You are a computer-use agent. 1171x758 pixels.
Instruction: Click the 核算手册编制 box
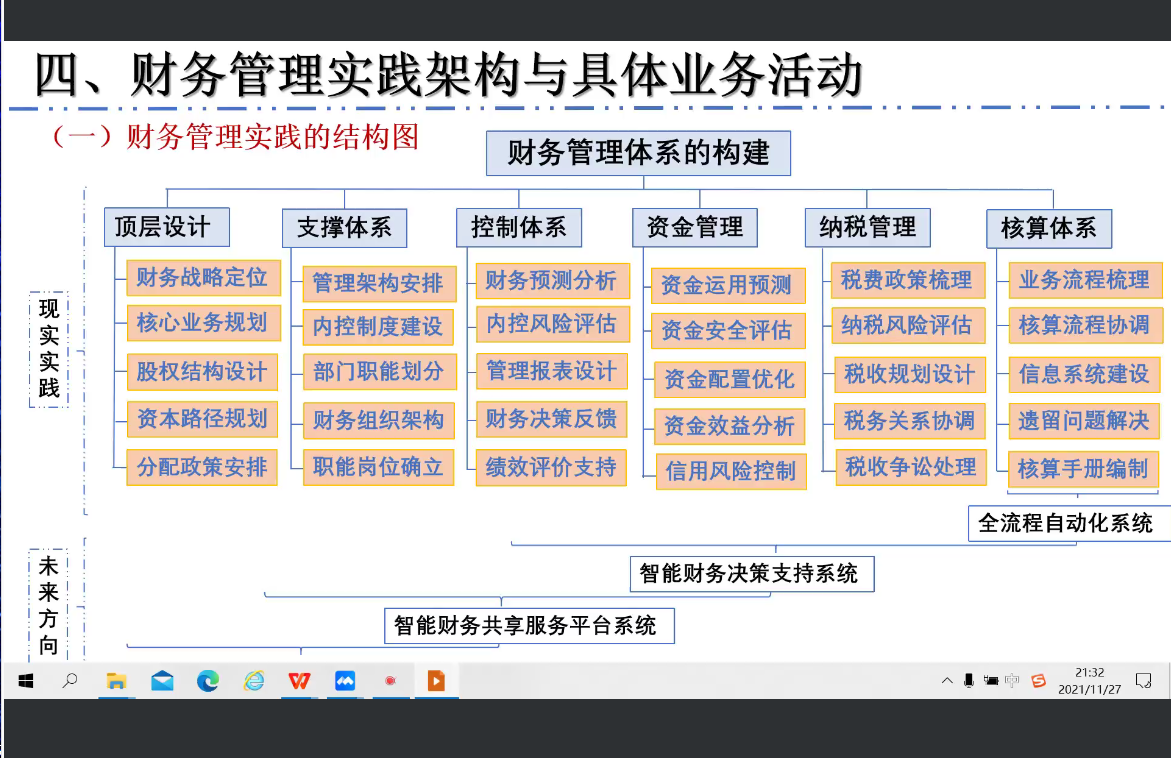(x=1083, y=468)
